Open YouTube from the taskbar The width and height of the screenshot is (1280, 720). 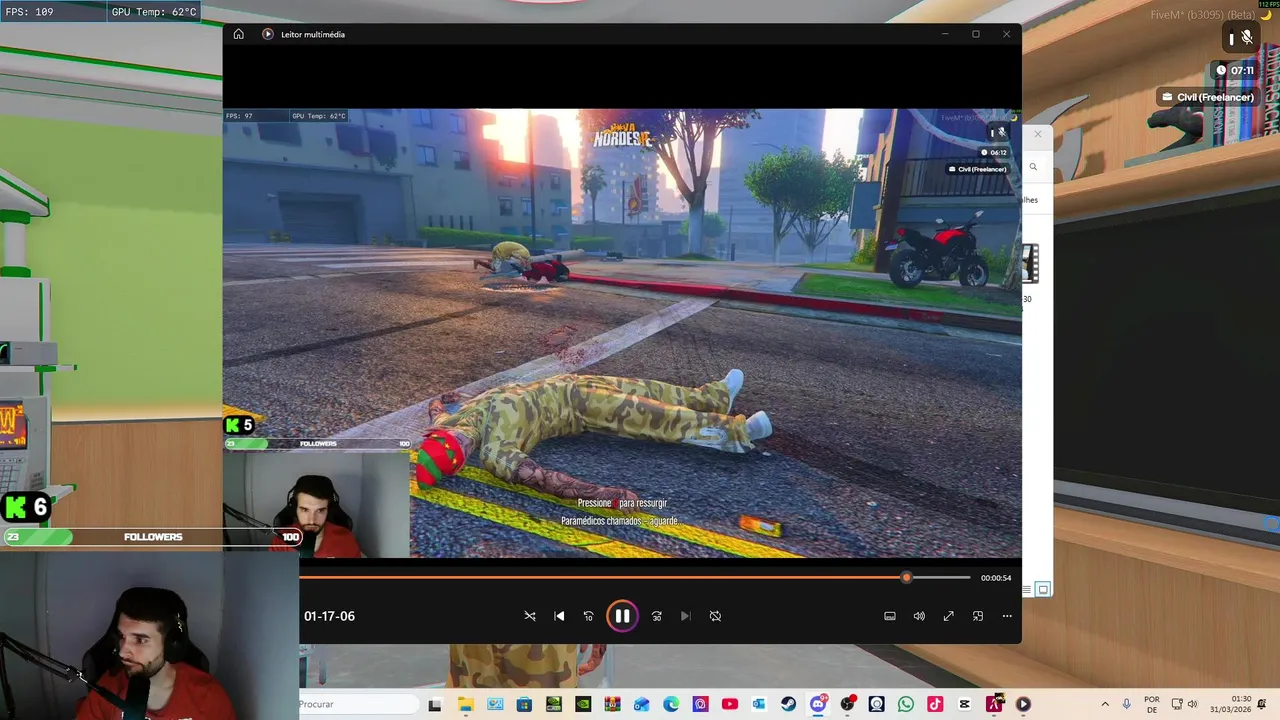(730, 704)
